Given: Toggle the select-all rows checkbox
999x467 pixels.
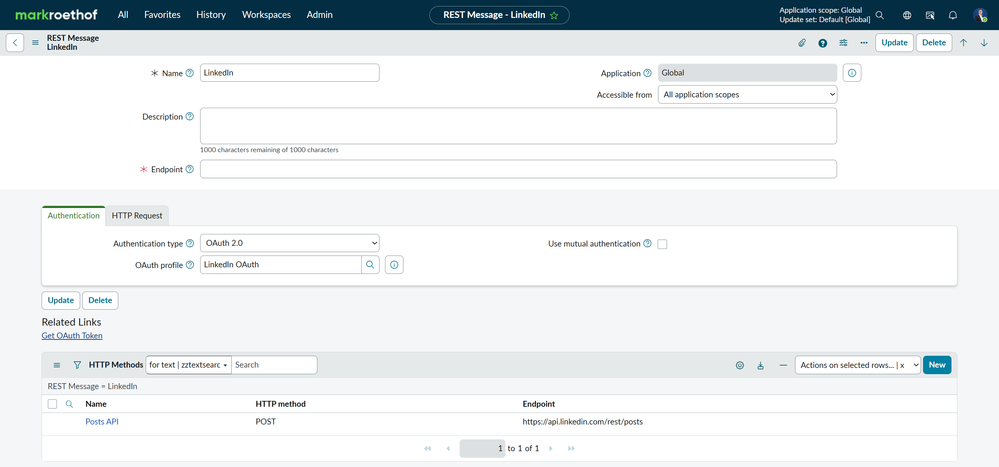Looking at the screenshot, I should point(52,404).
